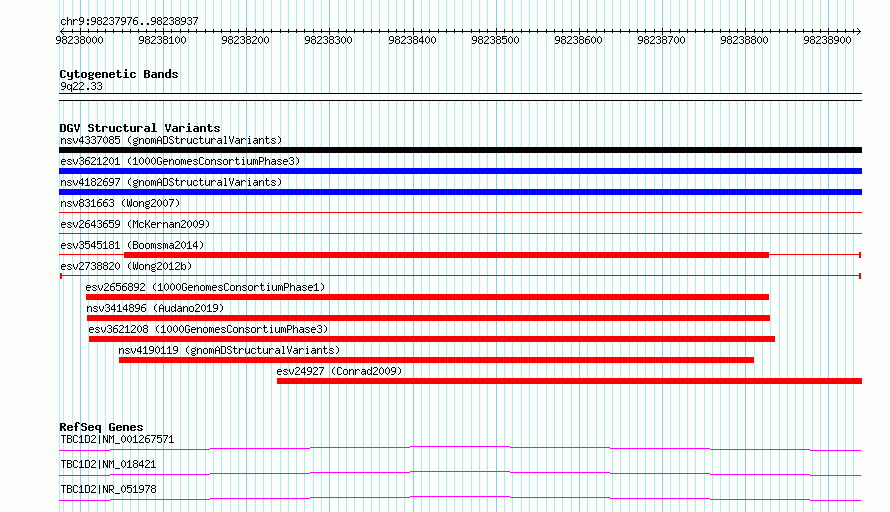The image size is (890, 512).
Task: Click the 9q22.33 cytogenetic band bar
Action: click(460, 97)
